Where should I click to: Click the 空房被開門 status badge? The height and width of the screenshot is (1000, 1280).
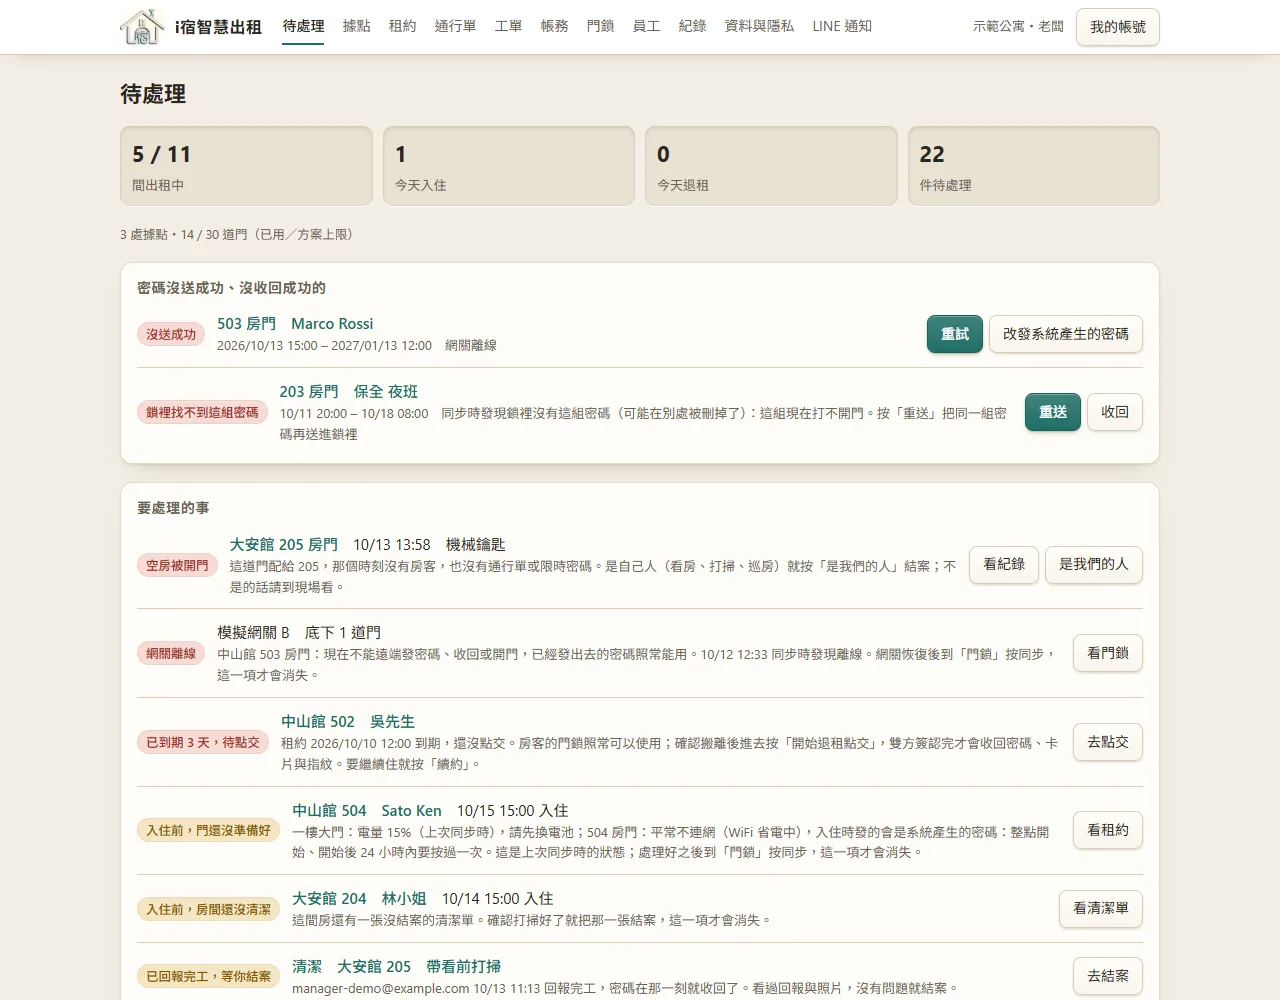tap(177, 566)
